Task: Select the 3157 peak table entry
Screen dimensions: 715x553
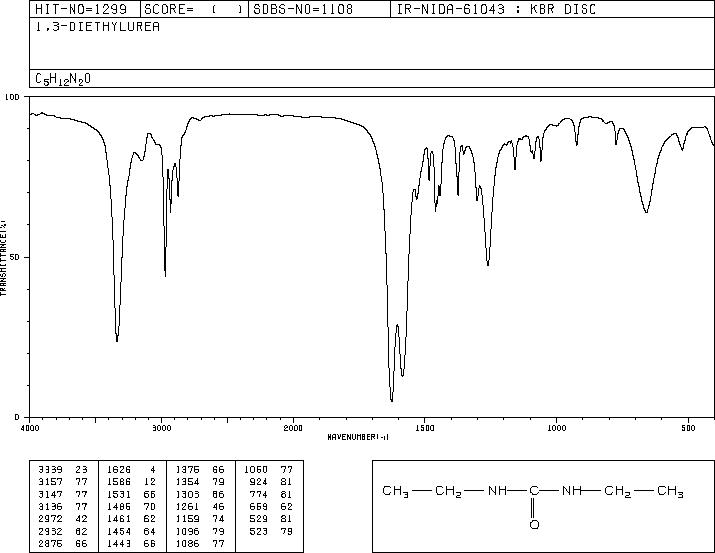Action: (x=62, y=482)
